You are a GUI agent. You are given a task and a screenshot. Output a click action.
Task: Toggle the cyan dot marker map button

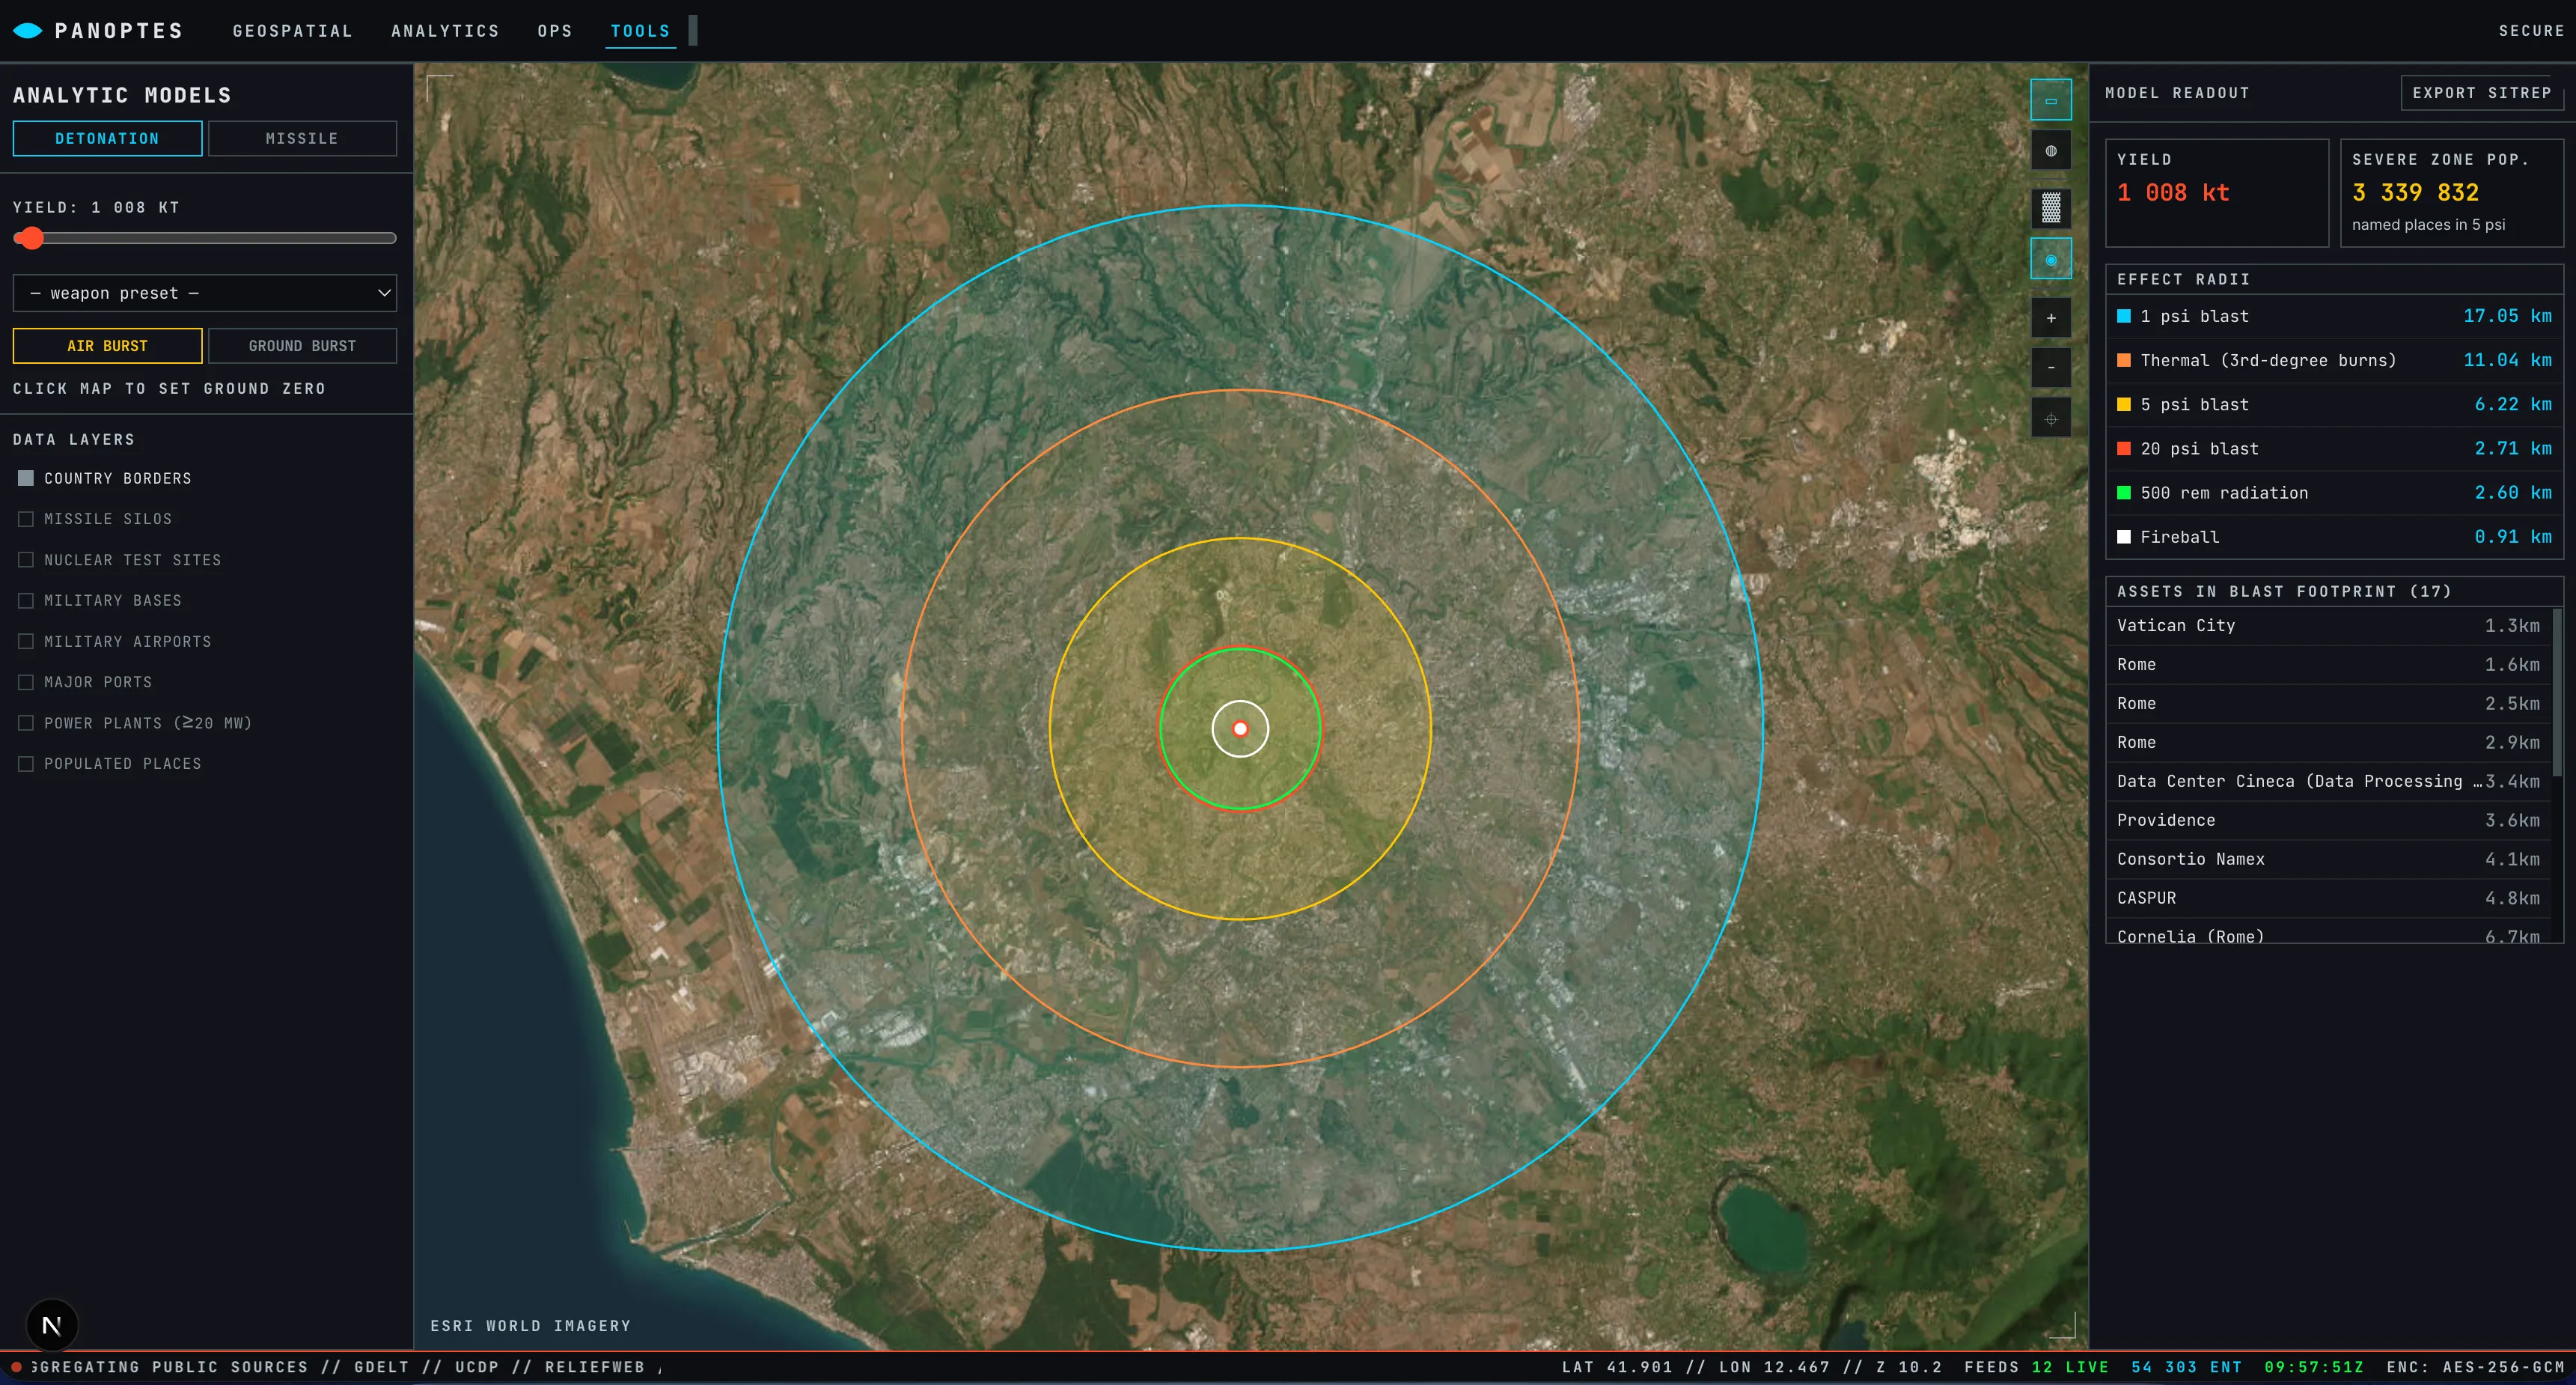click(x=2050, y=259)
